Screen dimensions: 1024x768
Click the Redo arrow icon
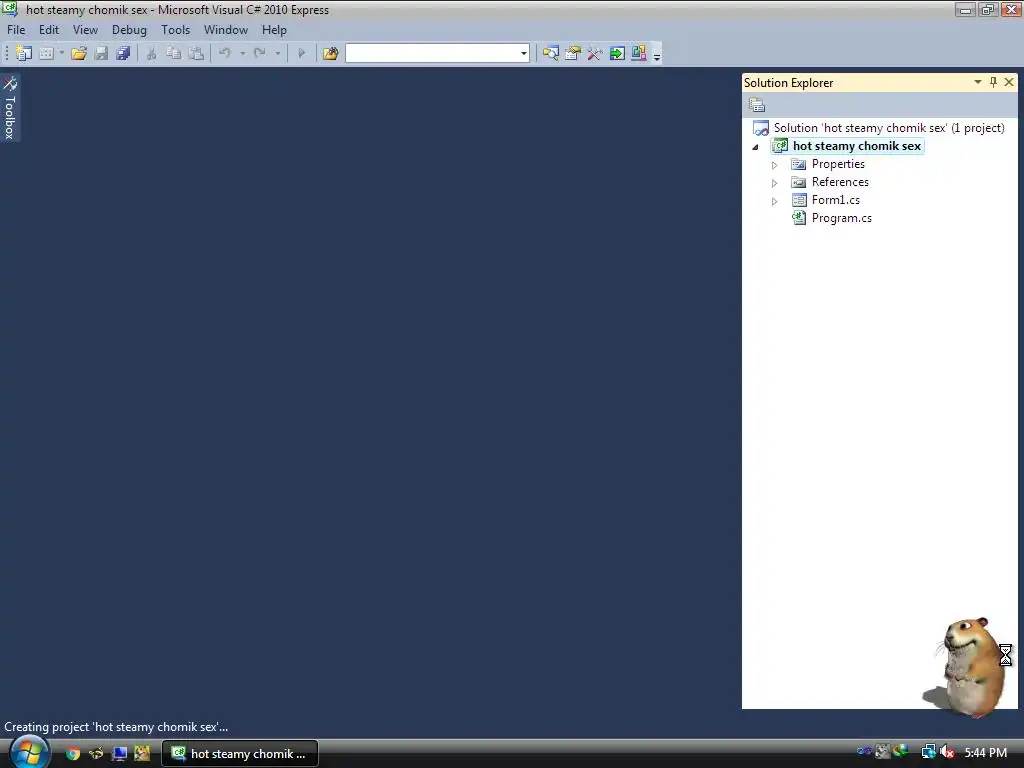[260, 54]
